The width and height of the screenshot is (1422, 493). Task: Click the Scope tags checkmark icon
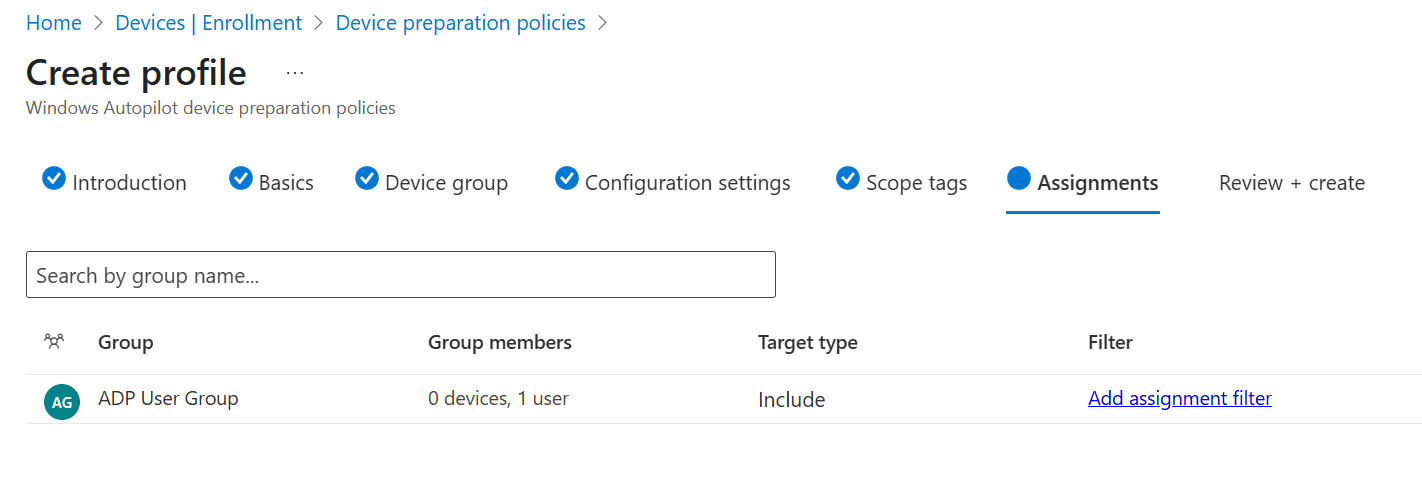click(x=848, y=179)
